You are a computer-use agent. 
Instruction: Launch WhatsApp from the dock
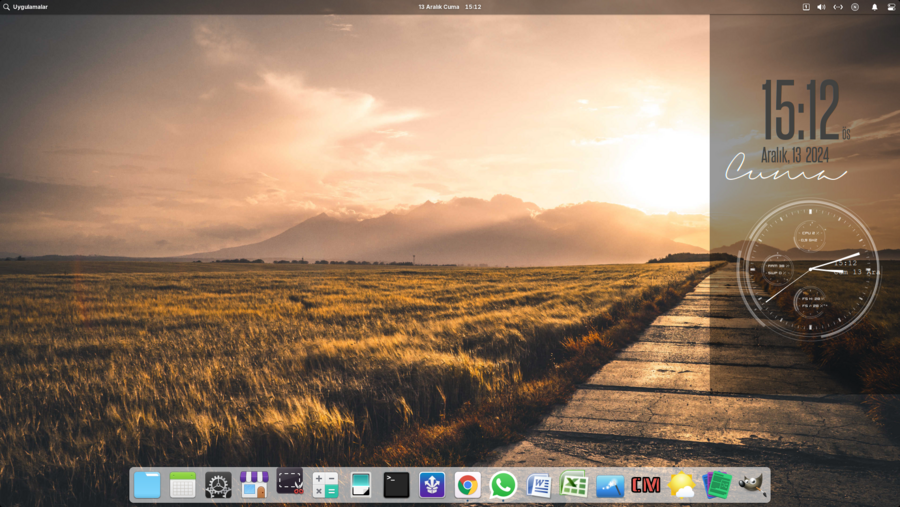pyautogui.click(x=503, y=485)
